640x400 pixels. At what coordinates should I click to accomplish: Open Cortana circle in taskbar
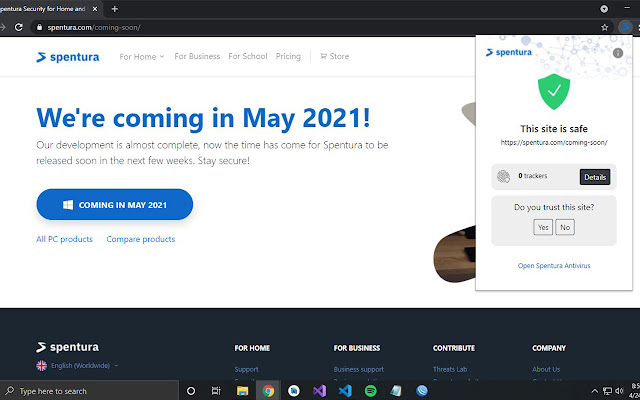tap(191, 391)
